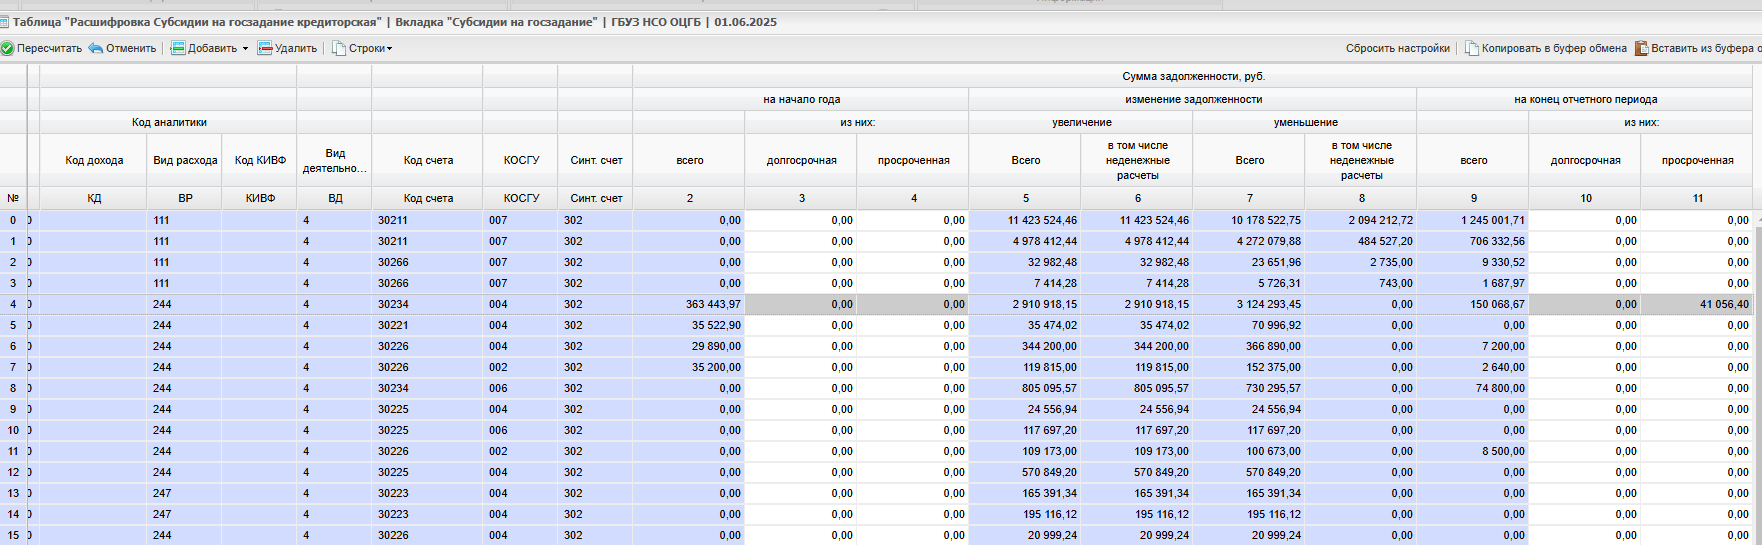Click the Строки document icon
Screen dimensions: 1762x545
[x=339, y=48]
